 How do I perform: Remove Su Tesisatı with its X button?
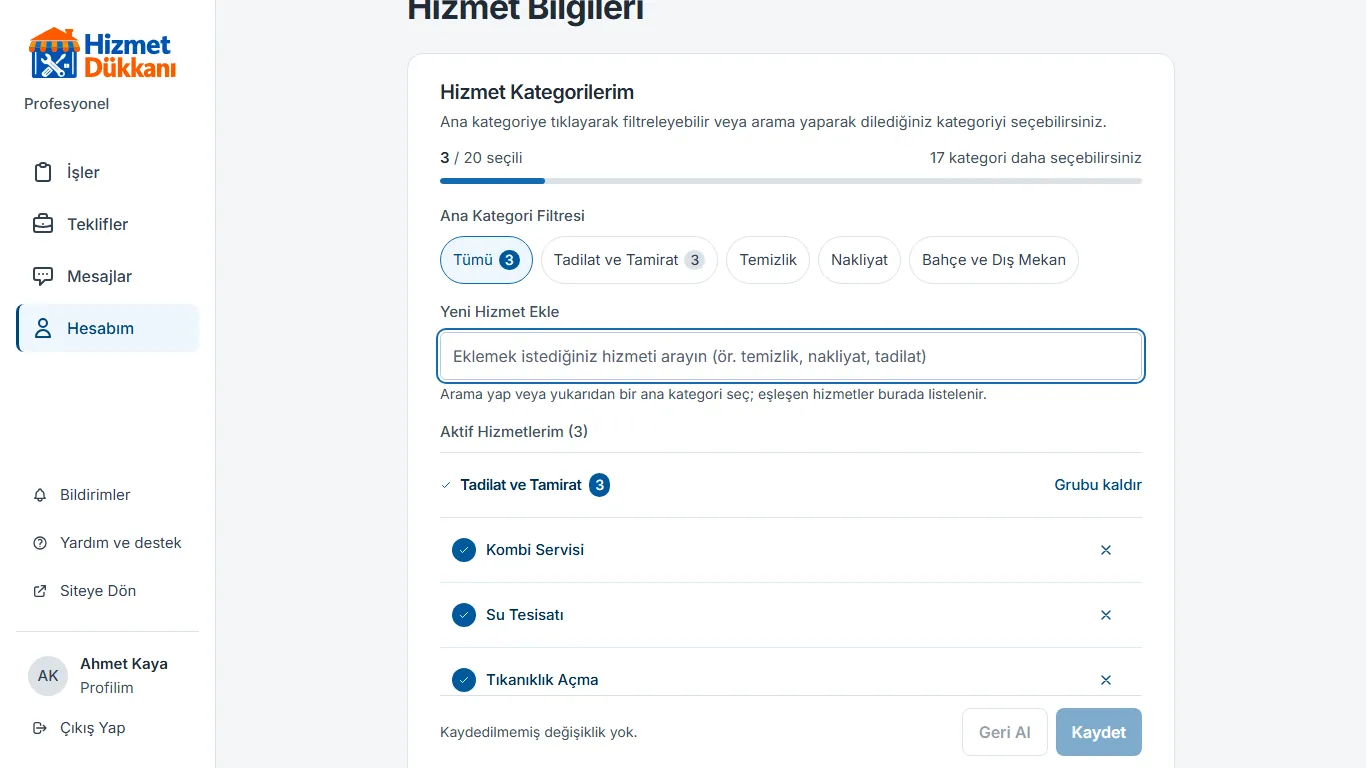(1106, 615)
